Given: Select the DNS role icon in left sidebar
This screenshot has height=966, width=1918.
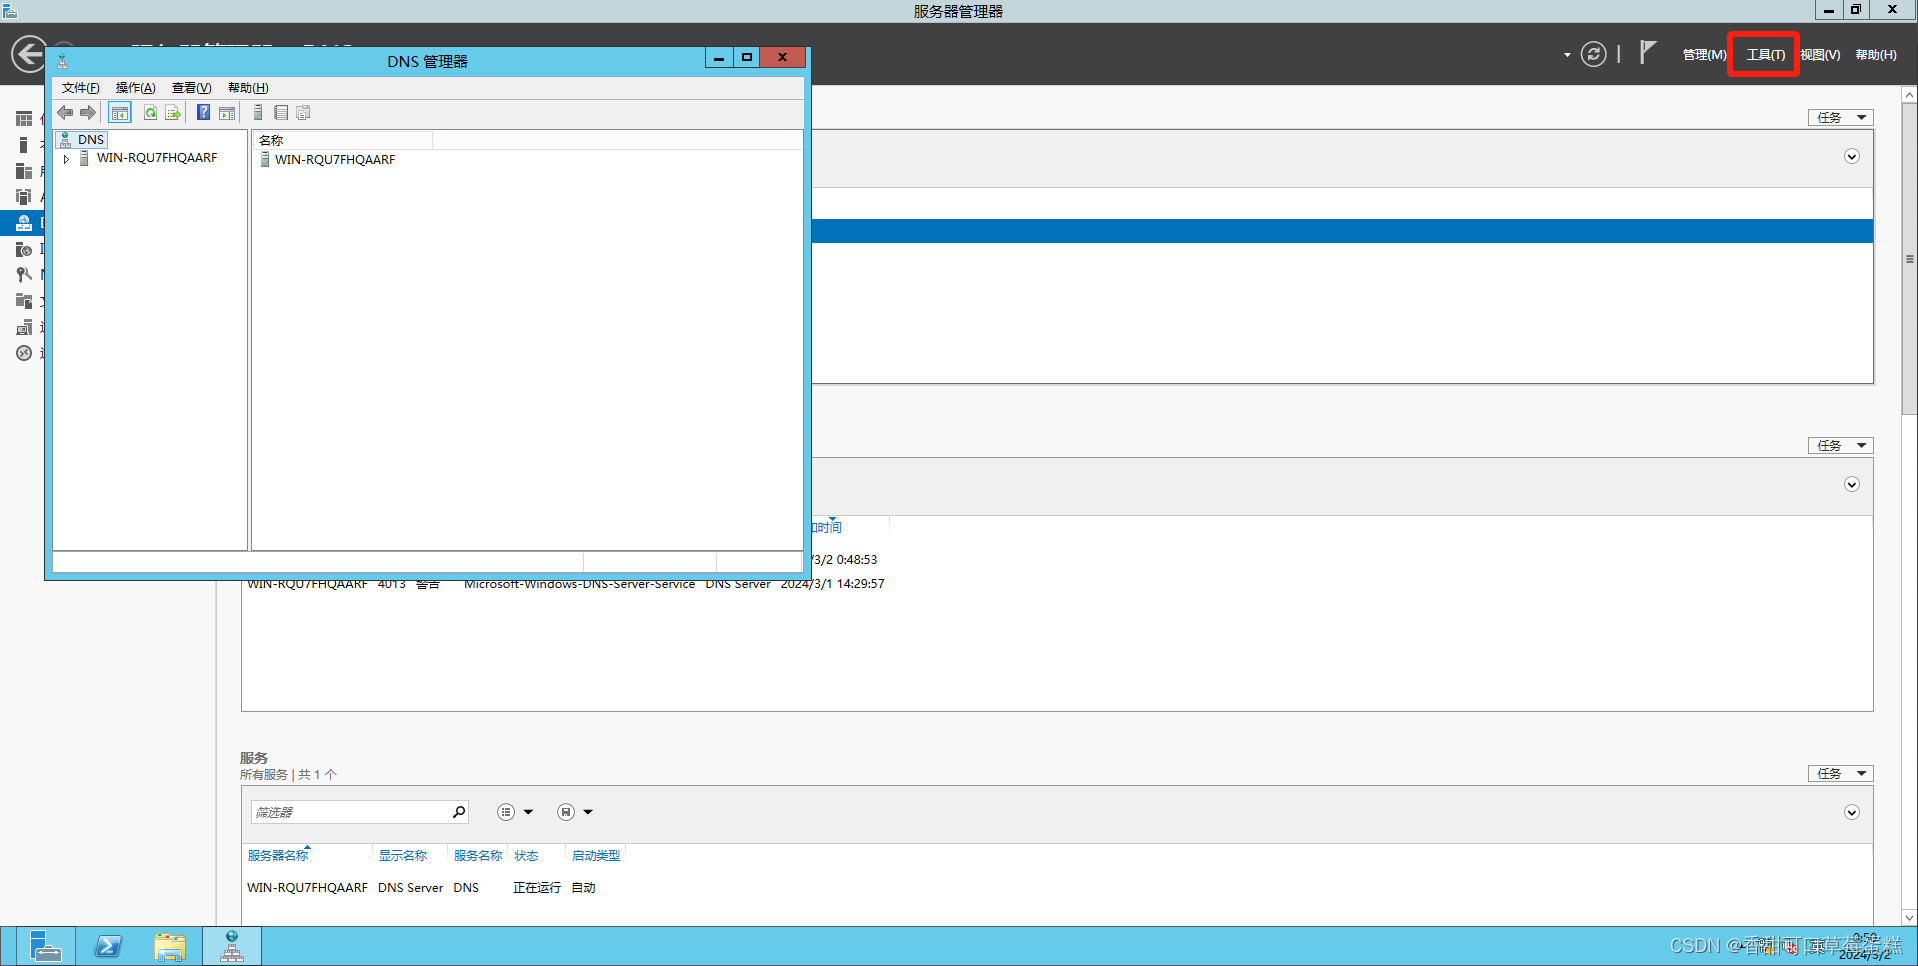Looking at the screenshot, I should [x=24, y=223].
